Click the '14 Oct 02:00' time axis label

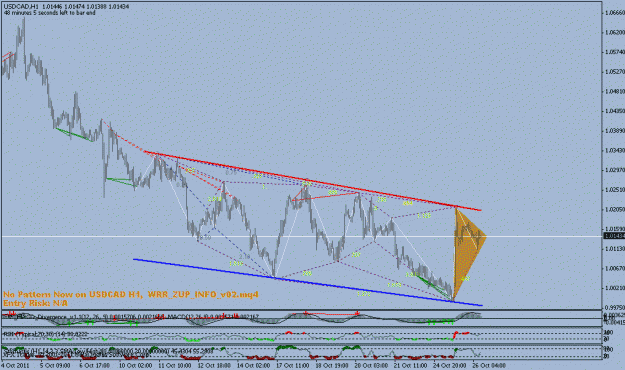[x=254, y=365]
